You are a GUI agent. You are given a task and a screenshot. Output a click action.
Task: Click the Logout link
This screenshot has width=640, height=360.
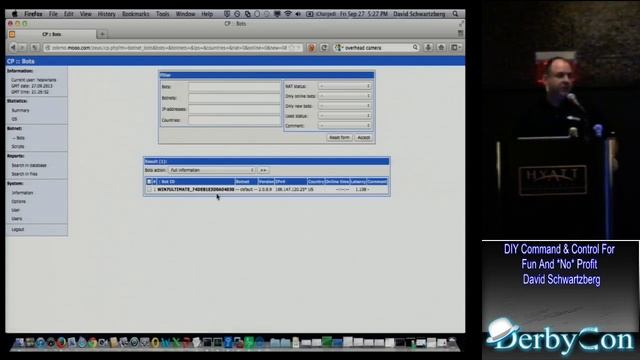pos(18,229)
